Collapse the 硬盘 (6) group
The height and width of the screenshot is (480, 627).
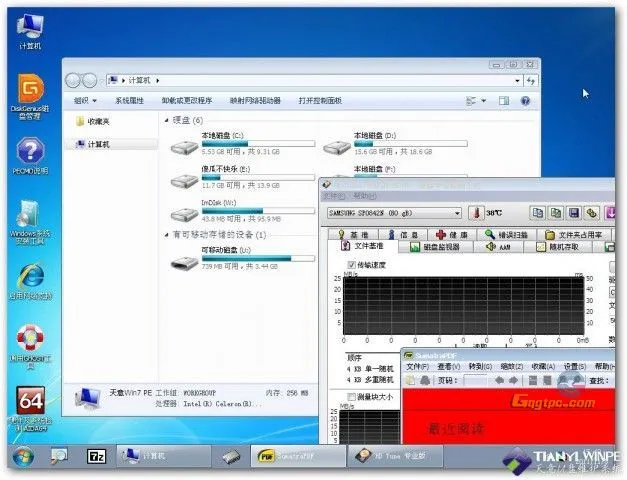pos(167,120)
